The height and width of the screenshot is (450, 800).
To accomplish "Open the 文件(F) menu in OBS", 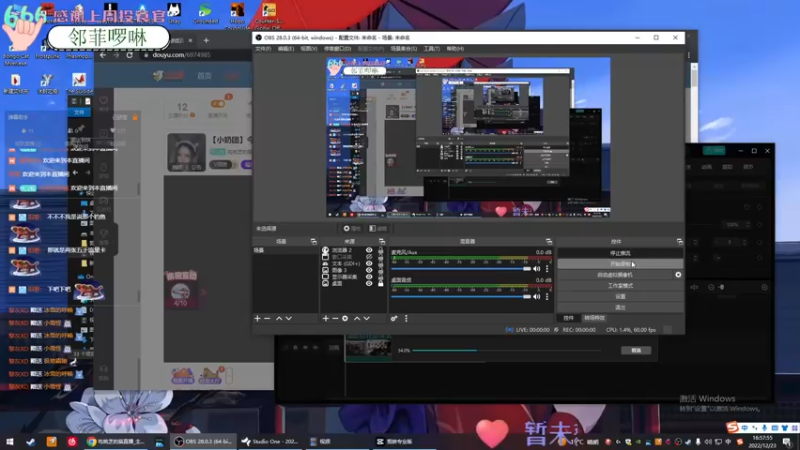I will tap(263, 49).
